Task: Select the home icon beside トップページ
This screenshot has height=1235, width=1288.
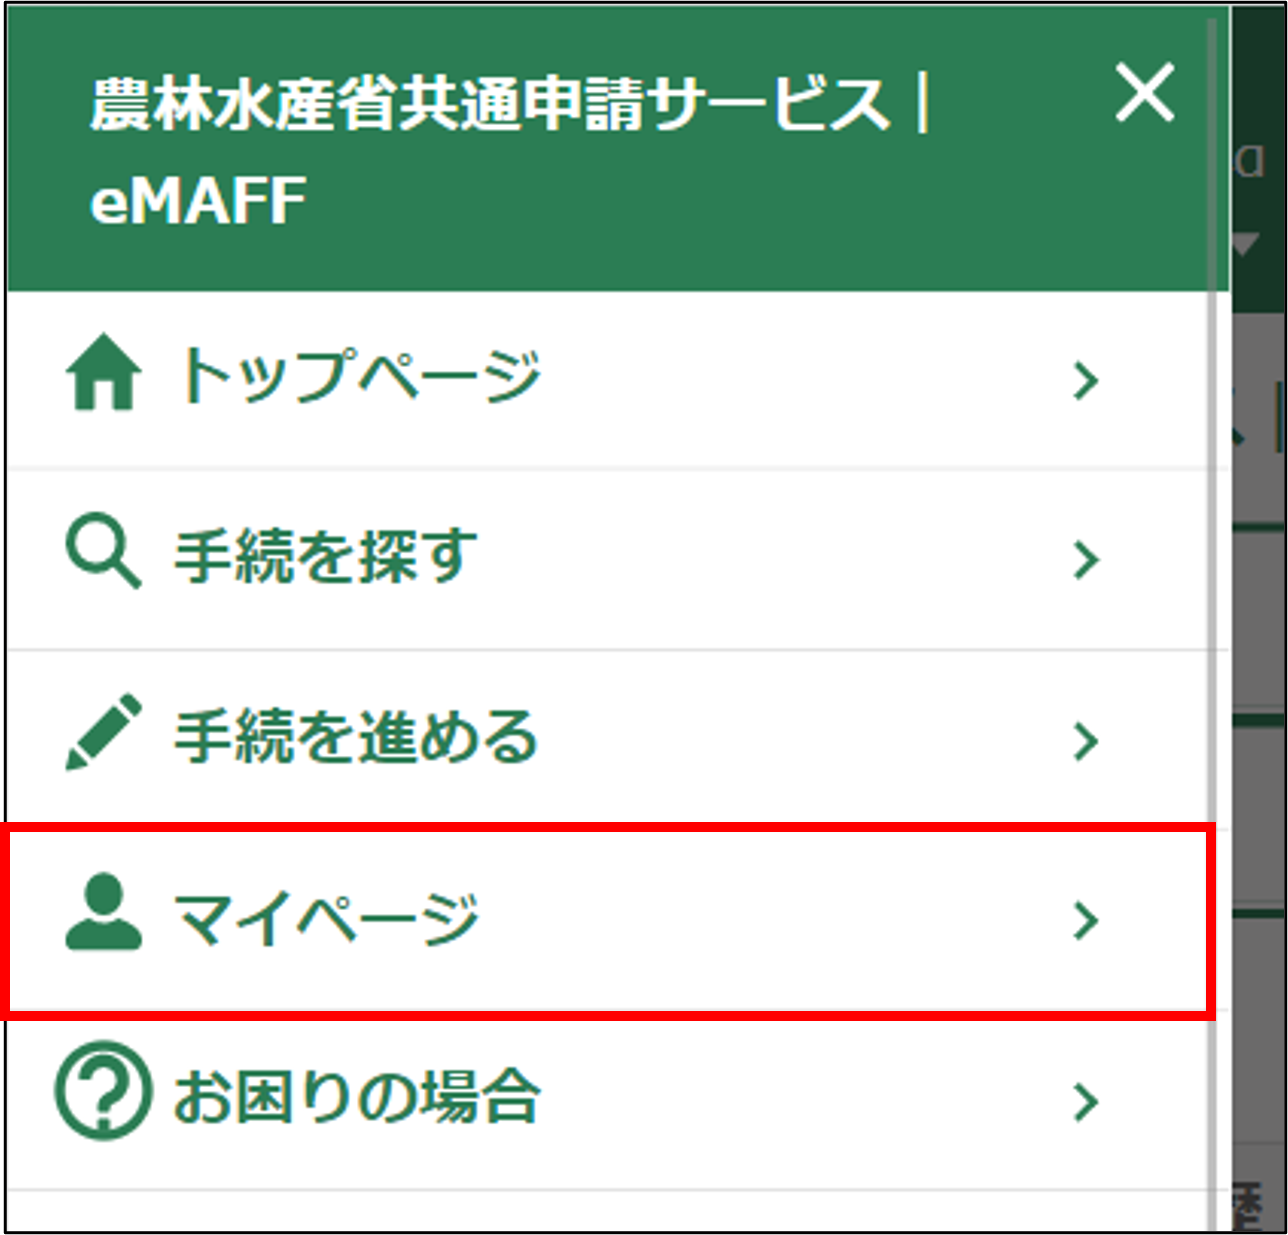Action: coord(101,378)
